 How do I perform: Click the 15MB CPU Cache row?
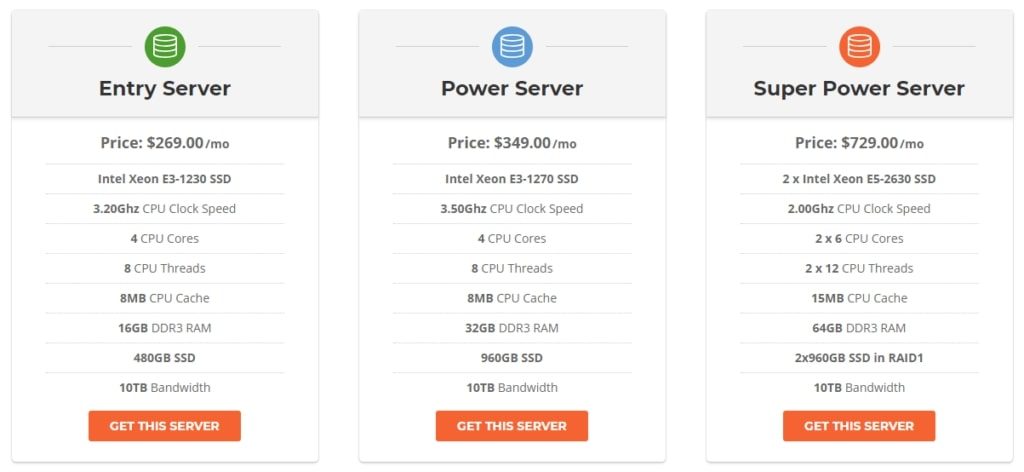(859, 298)
